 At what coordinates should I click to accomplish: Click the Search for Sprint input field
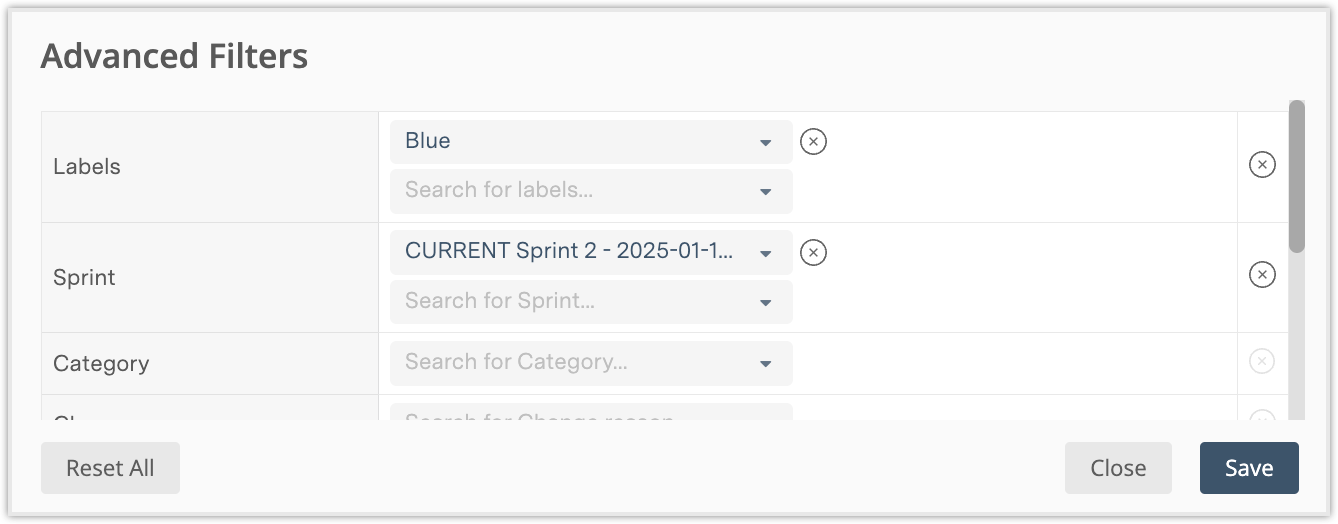click(570, 302)
